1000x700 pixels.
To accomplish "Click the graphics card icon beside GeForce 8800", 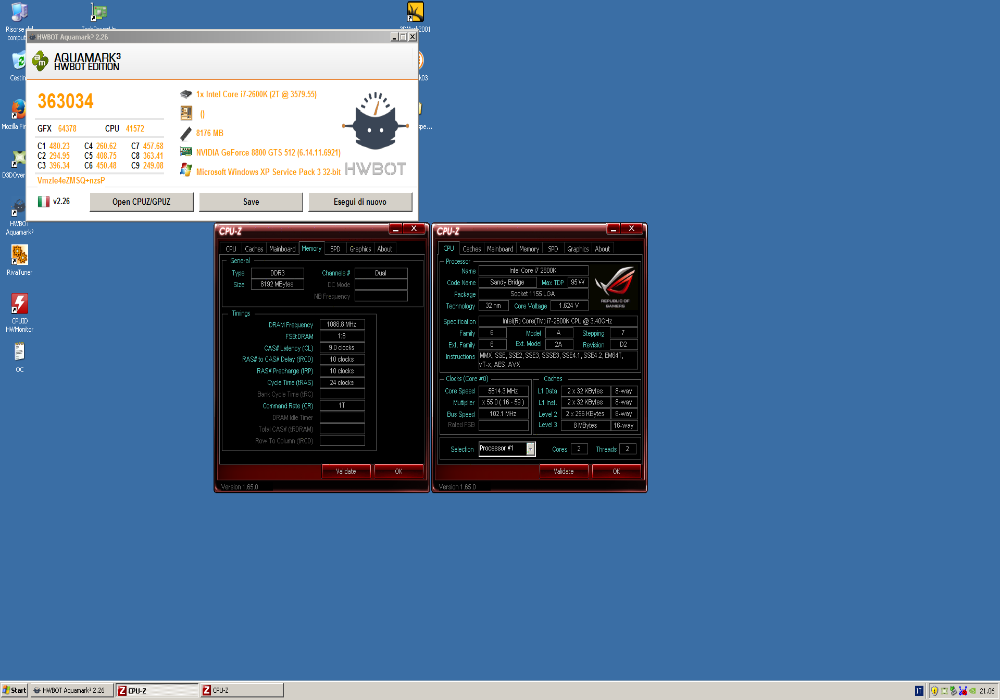I will pos(186,152).
